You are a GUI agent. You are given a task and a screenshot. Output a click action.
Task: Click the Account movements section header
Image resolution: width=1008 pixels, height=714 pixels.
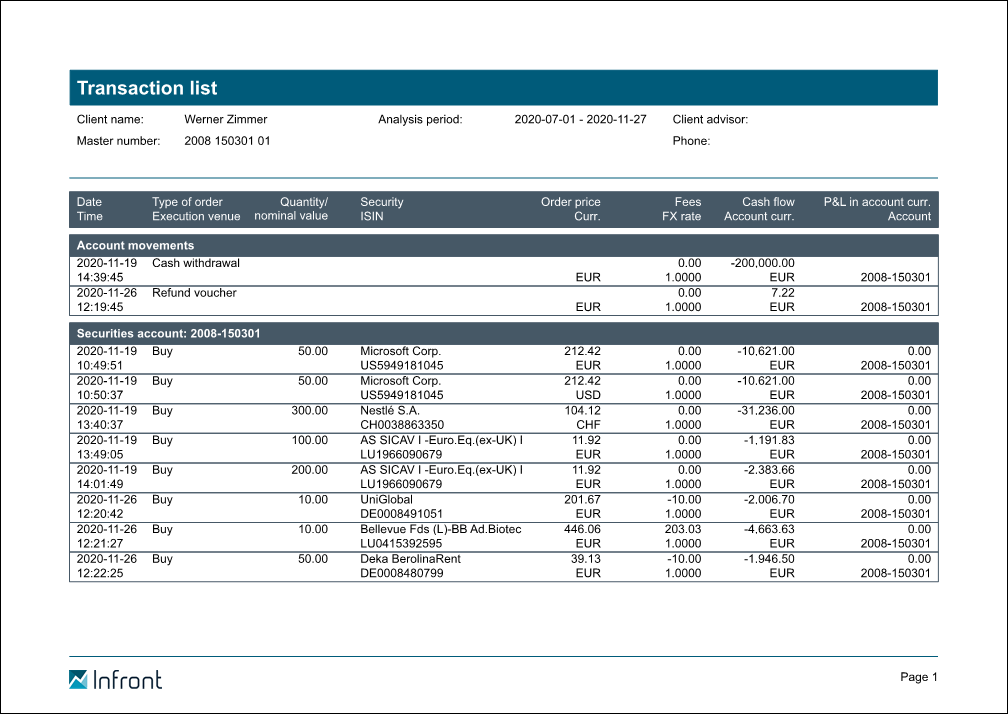pos(135,245)
